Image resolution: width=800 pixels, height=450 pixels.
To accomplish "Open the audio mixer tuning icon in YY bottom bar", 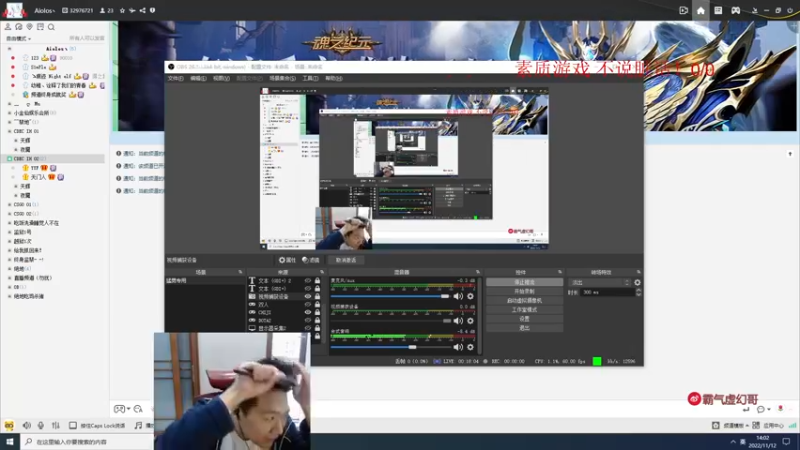I will [56, 425].
